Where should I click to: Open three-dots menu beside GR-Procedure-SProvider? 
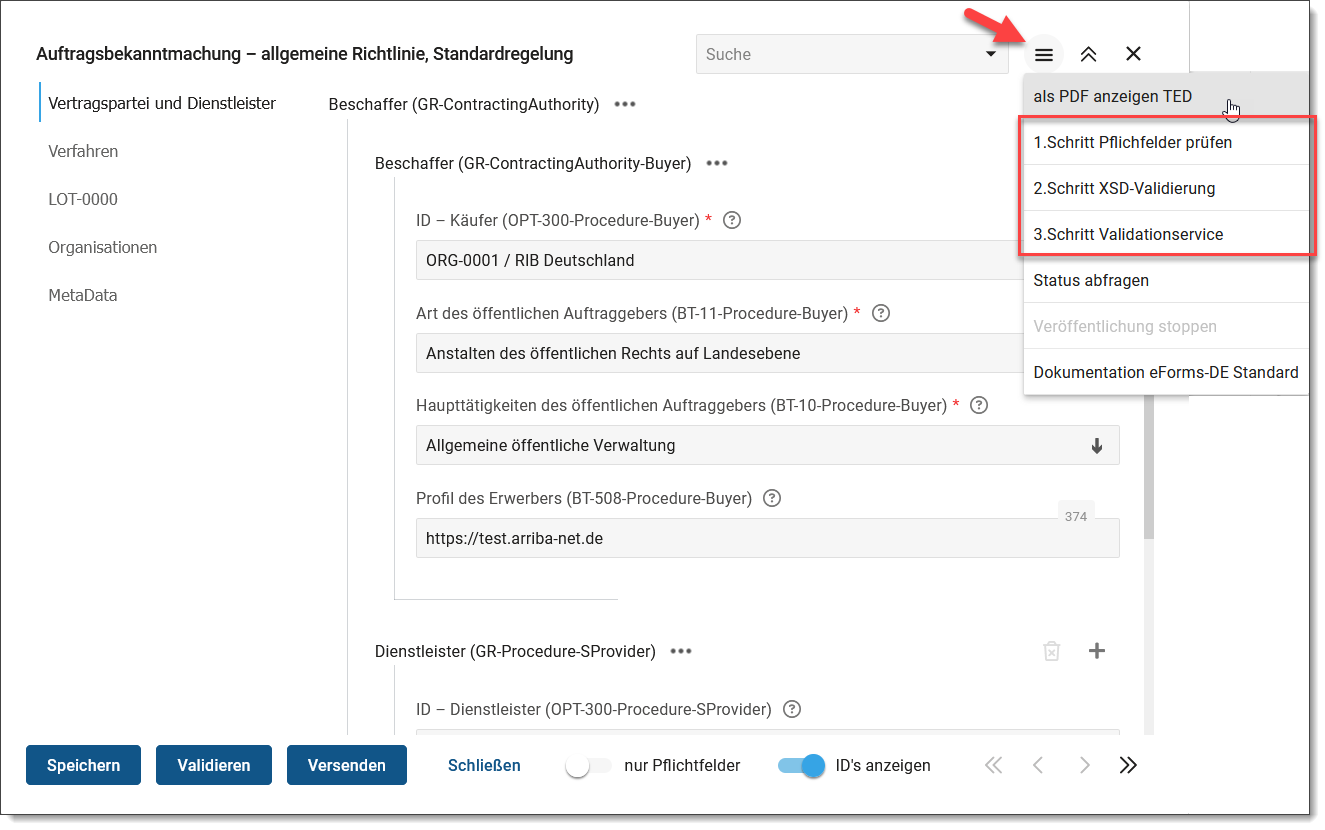[x=681, y=651]
